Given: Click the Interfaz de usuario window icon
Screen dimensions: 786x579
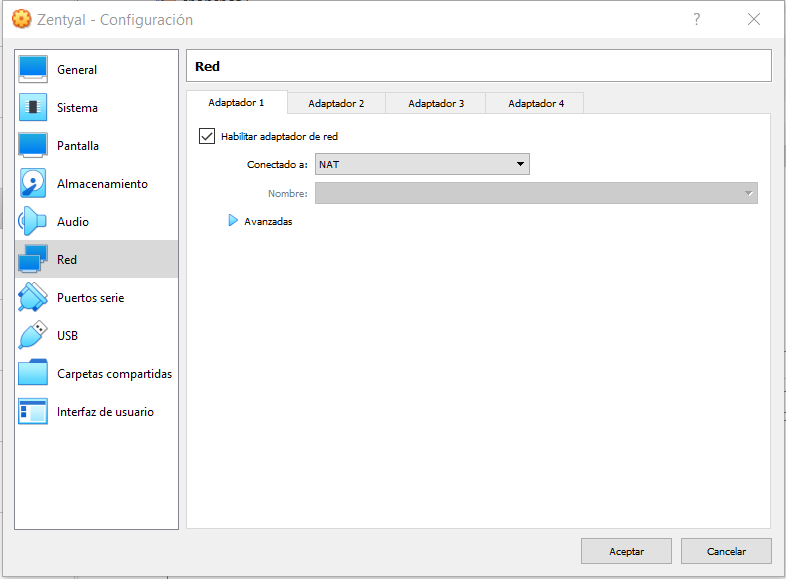Looking at the screenshot, I should tap(33, 412).
